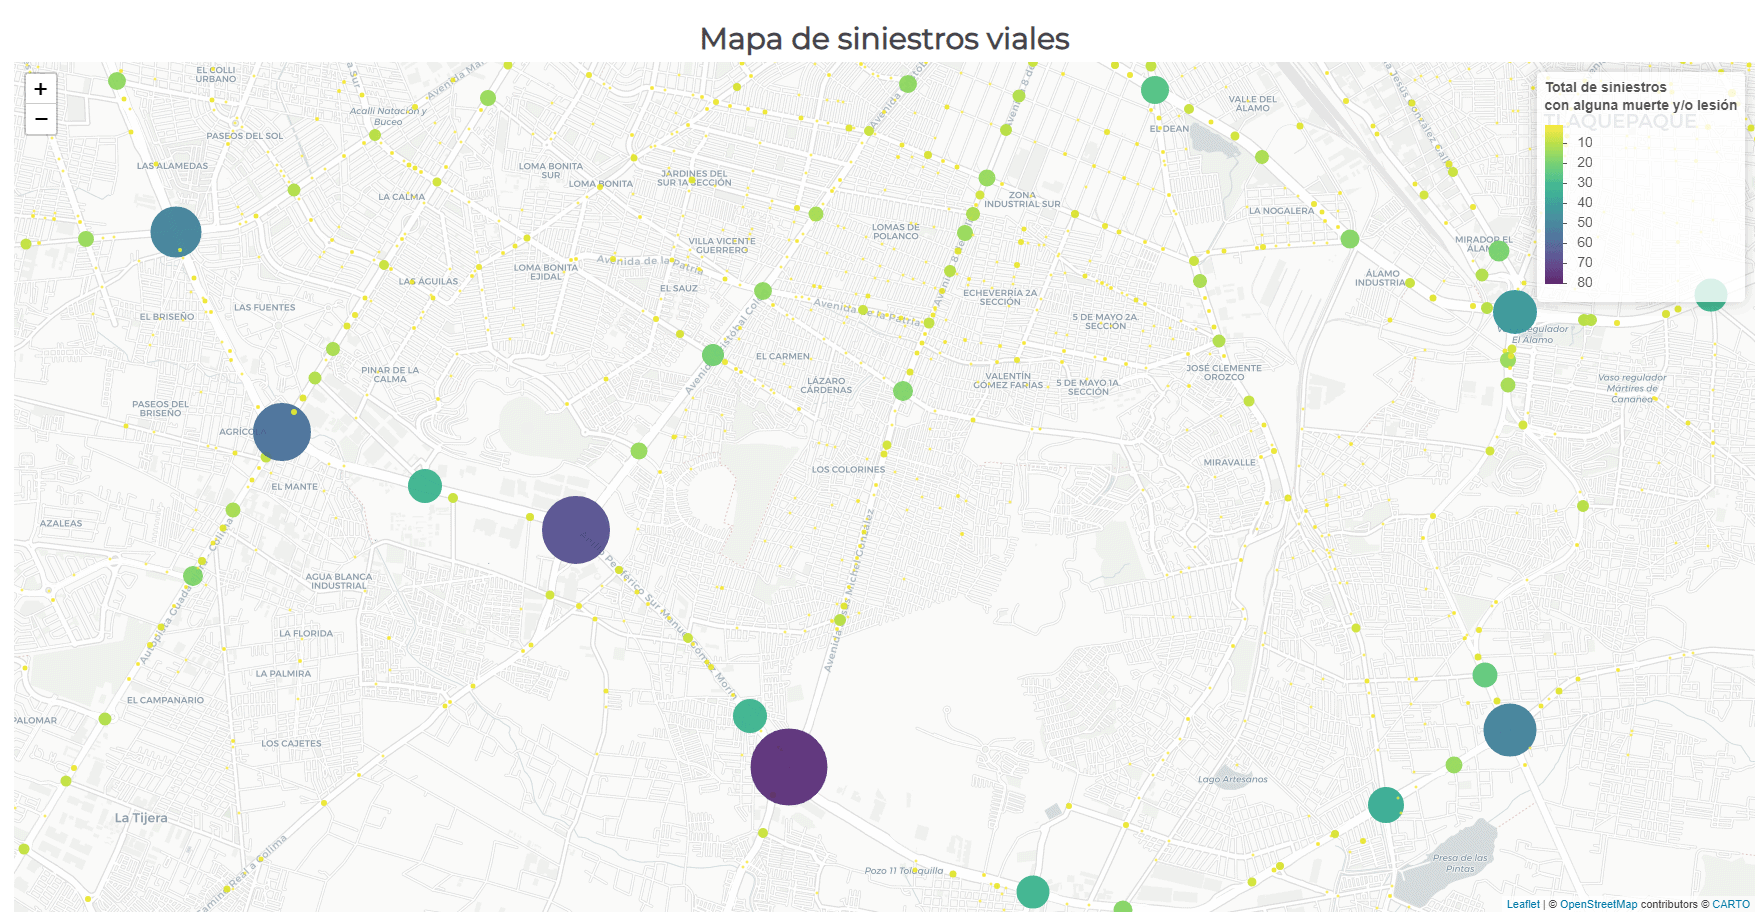Click the Miravalle neighborhood label
The height and width of the screenshot is (917, 1763).
coord(1229,463)
